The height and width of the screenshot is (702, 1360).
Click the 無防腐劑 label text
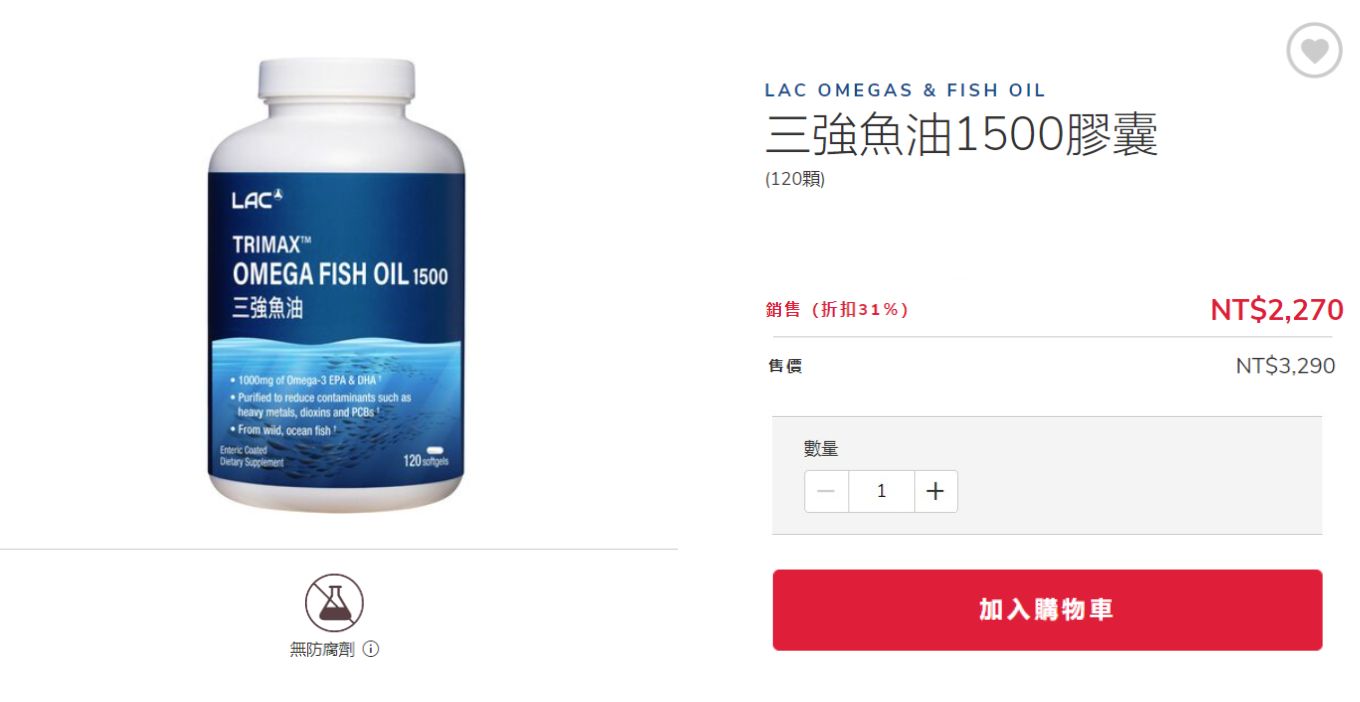322,649
